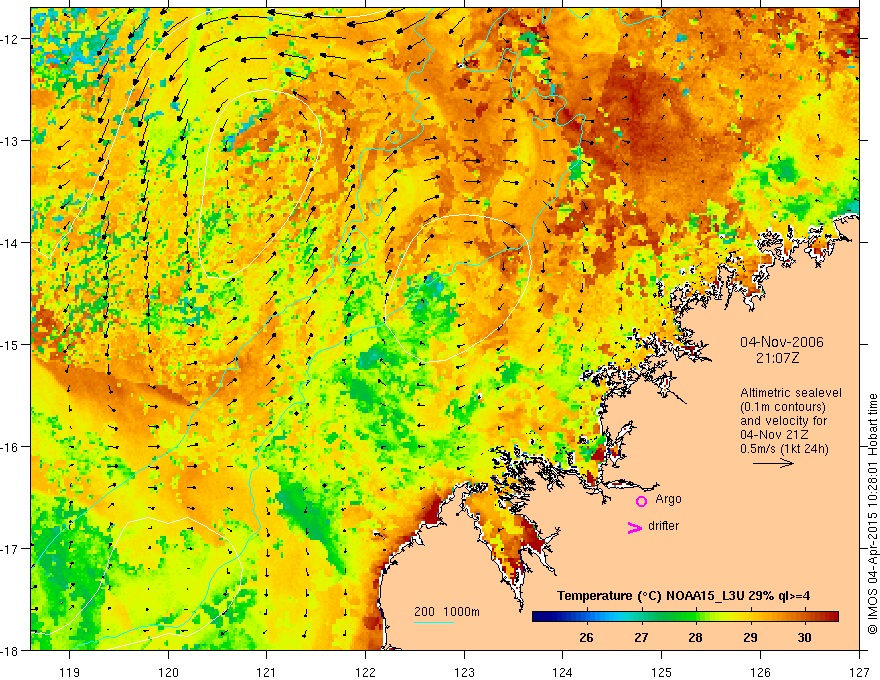Click the '-16' latitude axis label
This screenshot has width=880, height=680.
(x=10, y=447)
